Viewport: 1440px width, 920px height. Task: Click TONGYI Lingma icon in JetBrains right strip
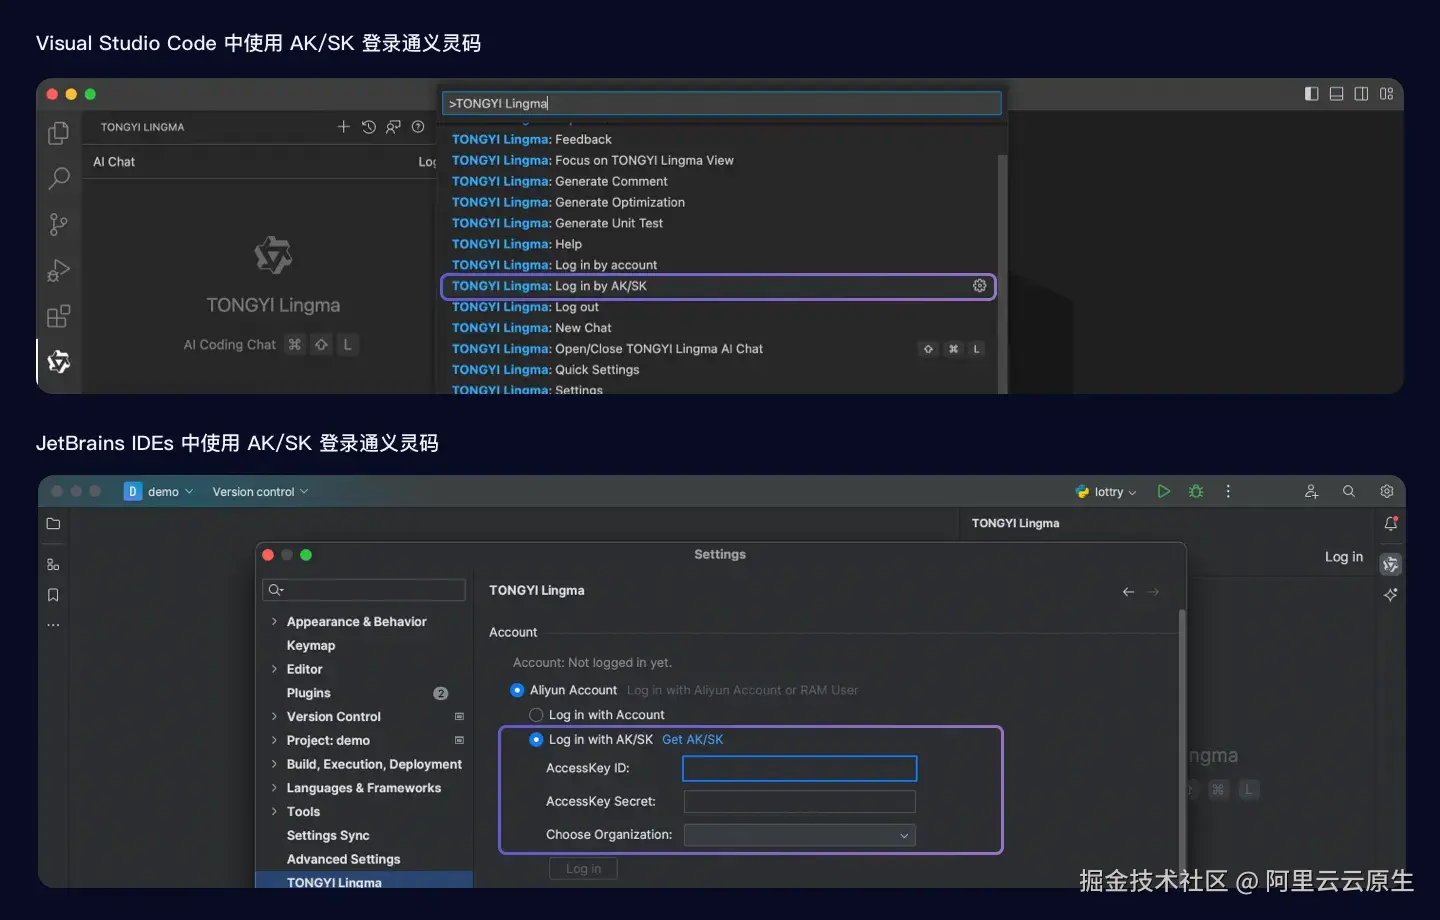click(x=1391, y=565)
